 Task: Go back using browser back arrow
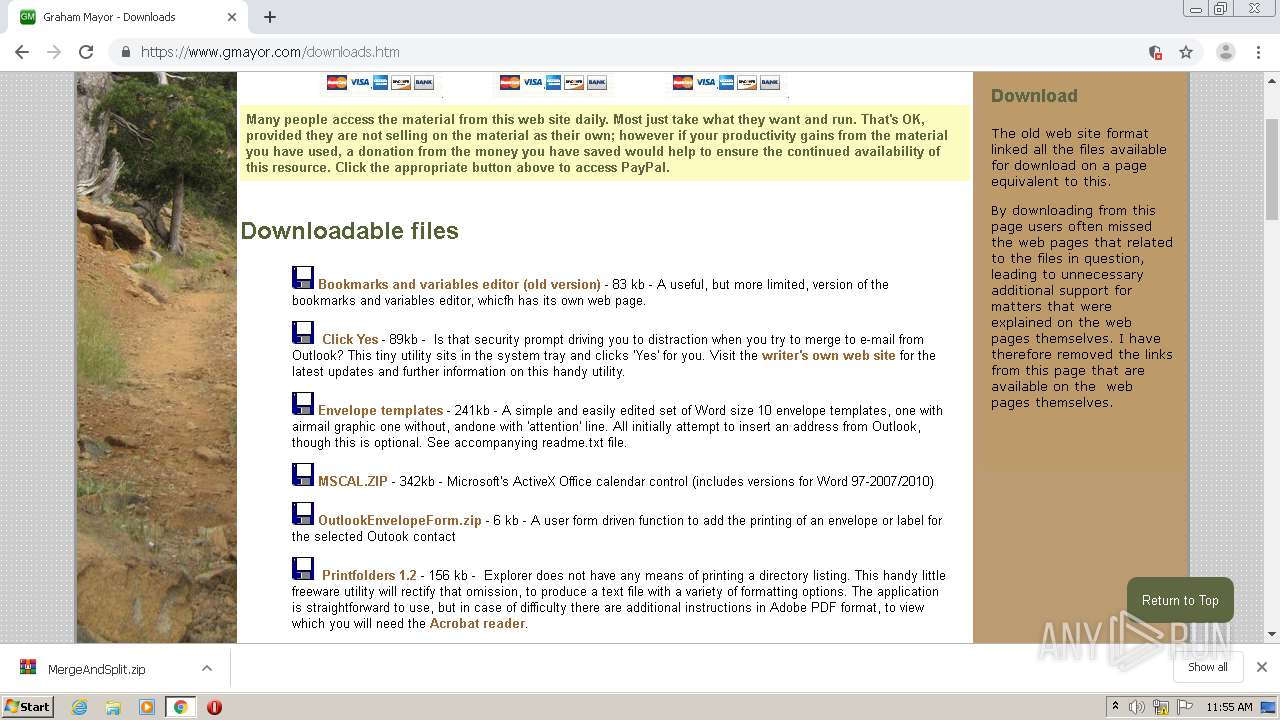(22, 52)
